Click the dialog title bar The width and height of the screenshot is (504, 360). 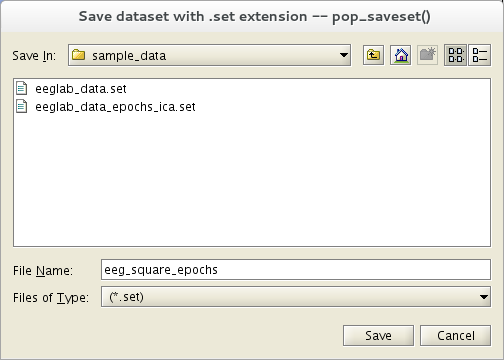pos(254,16)
